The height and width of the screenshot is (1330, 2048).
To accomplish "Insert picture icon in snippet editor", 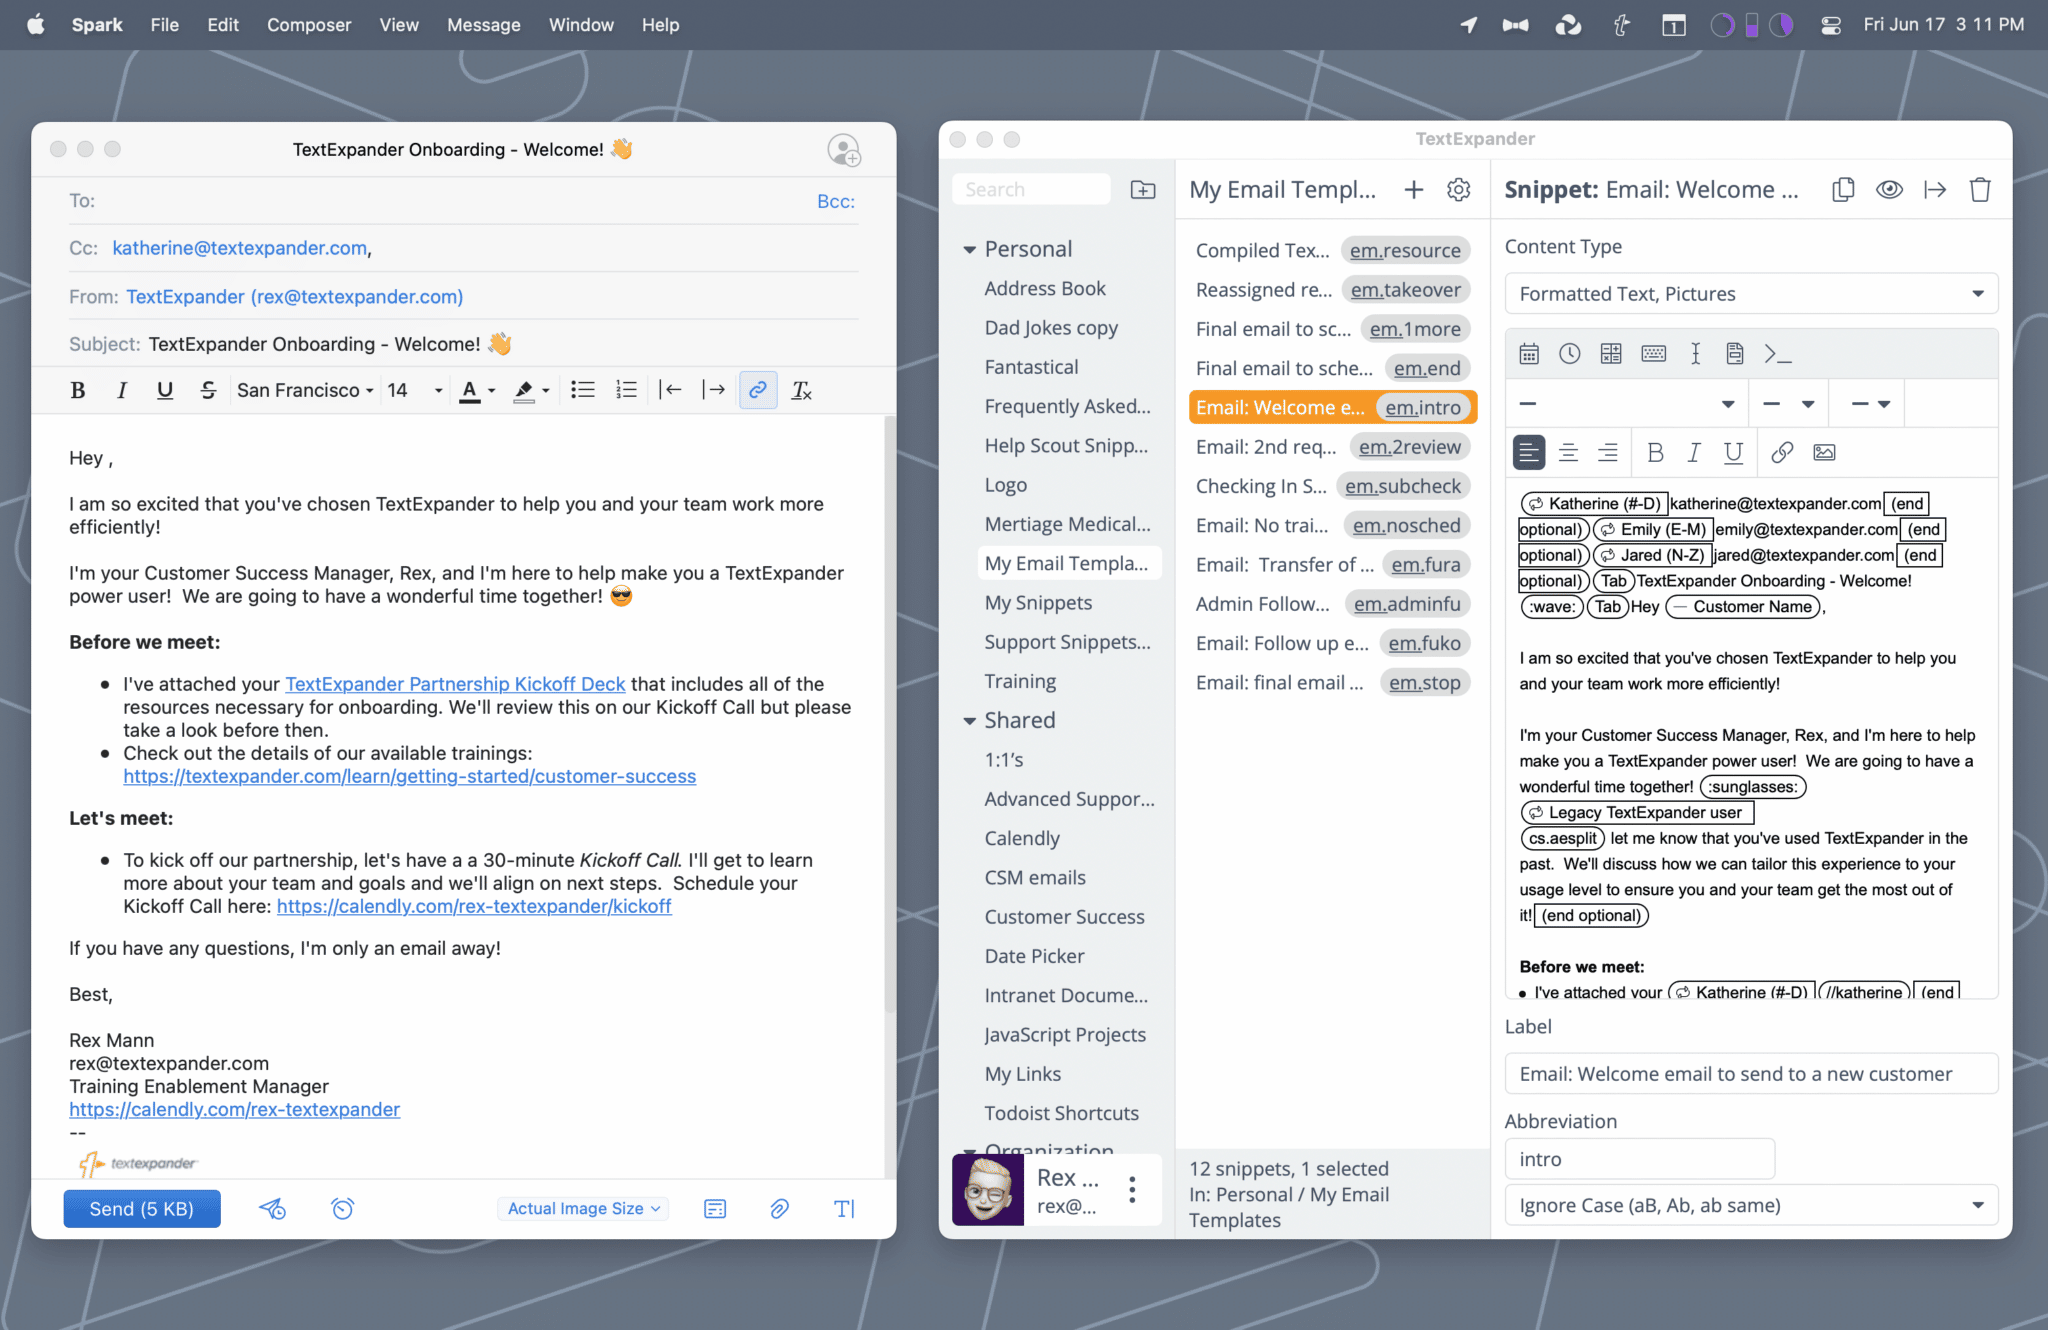I will (1824, 453).
